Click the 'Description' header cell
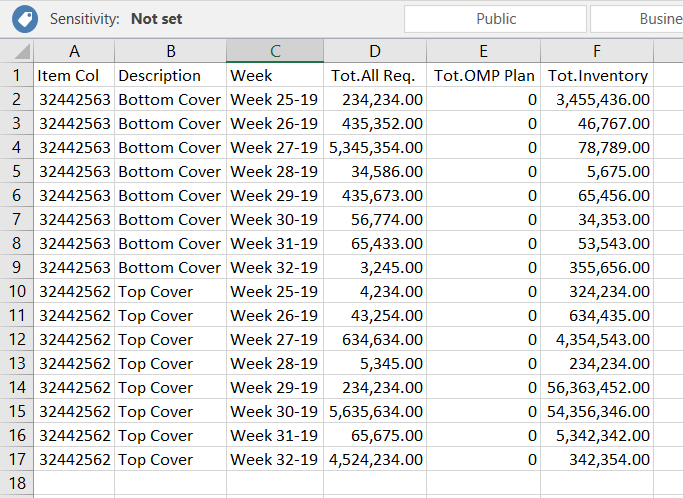 click(x=170, y=75)
